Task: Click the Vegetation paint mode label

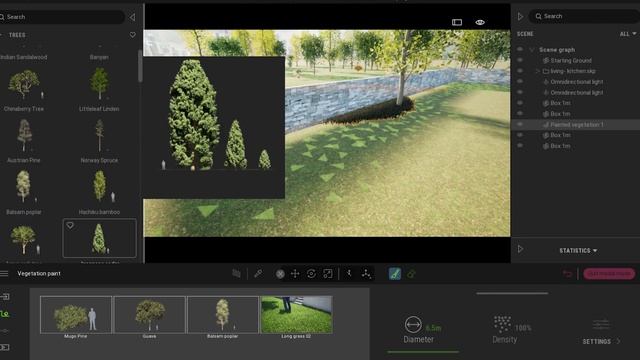Action: tap(39, 273)
